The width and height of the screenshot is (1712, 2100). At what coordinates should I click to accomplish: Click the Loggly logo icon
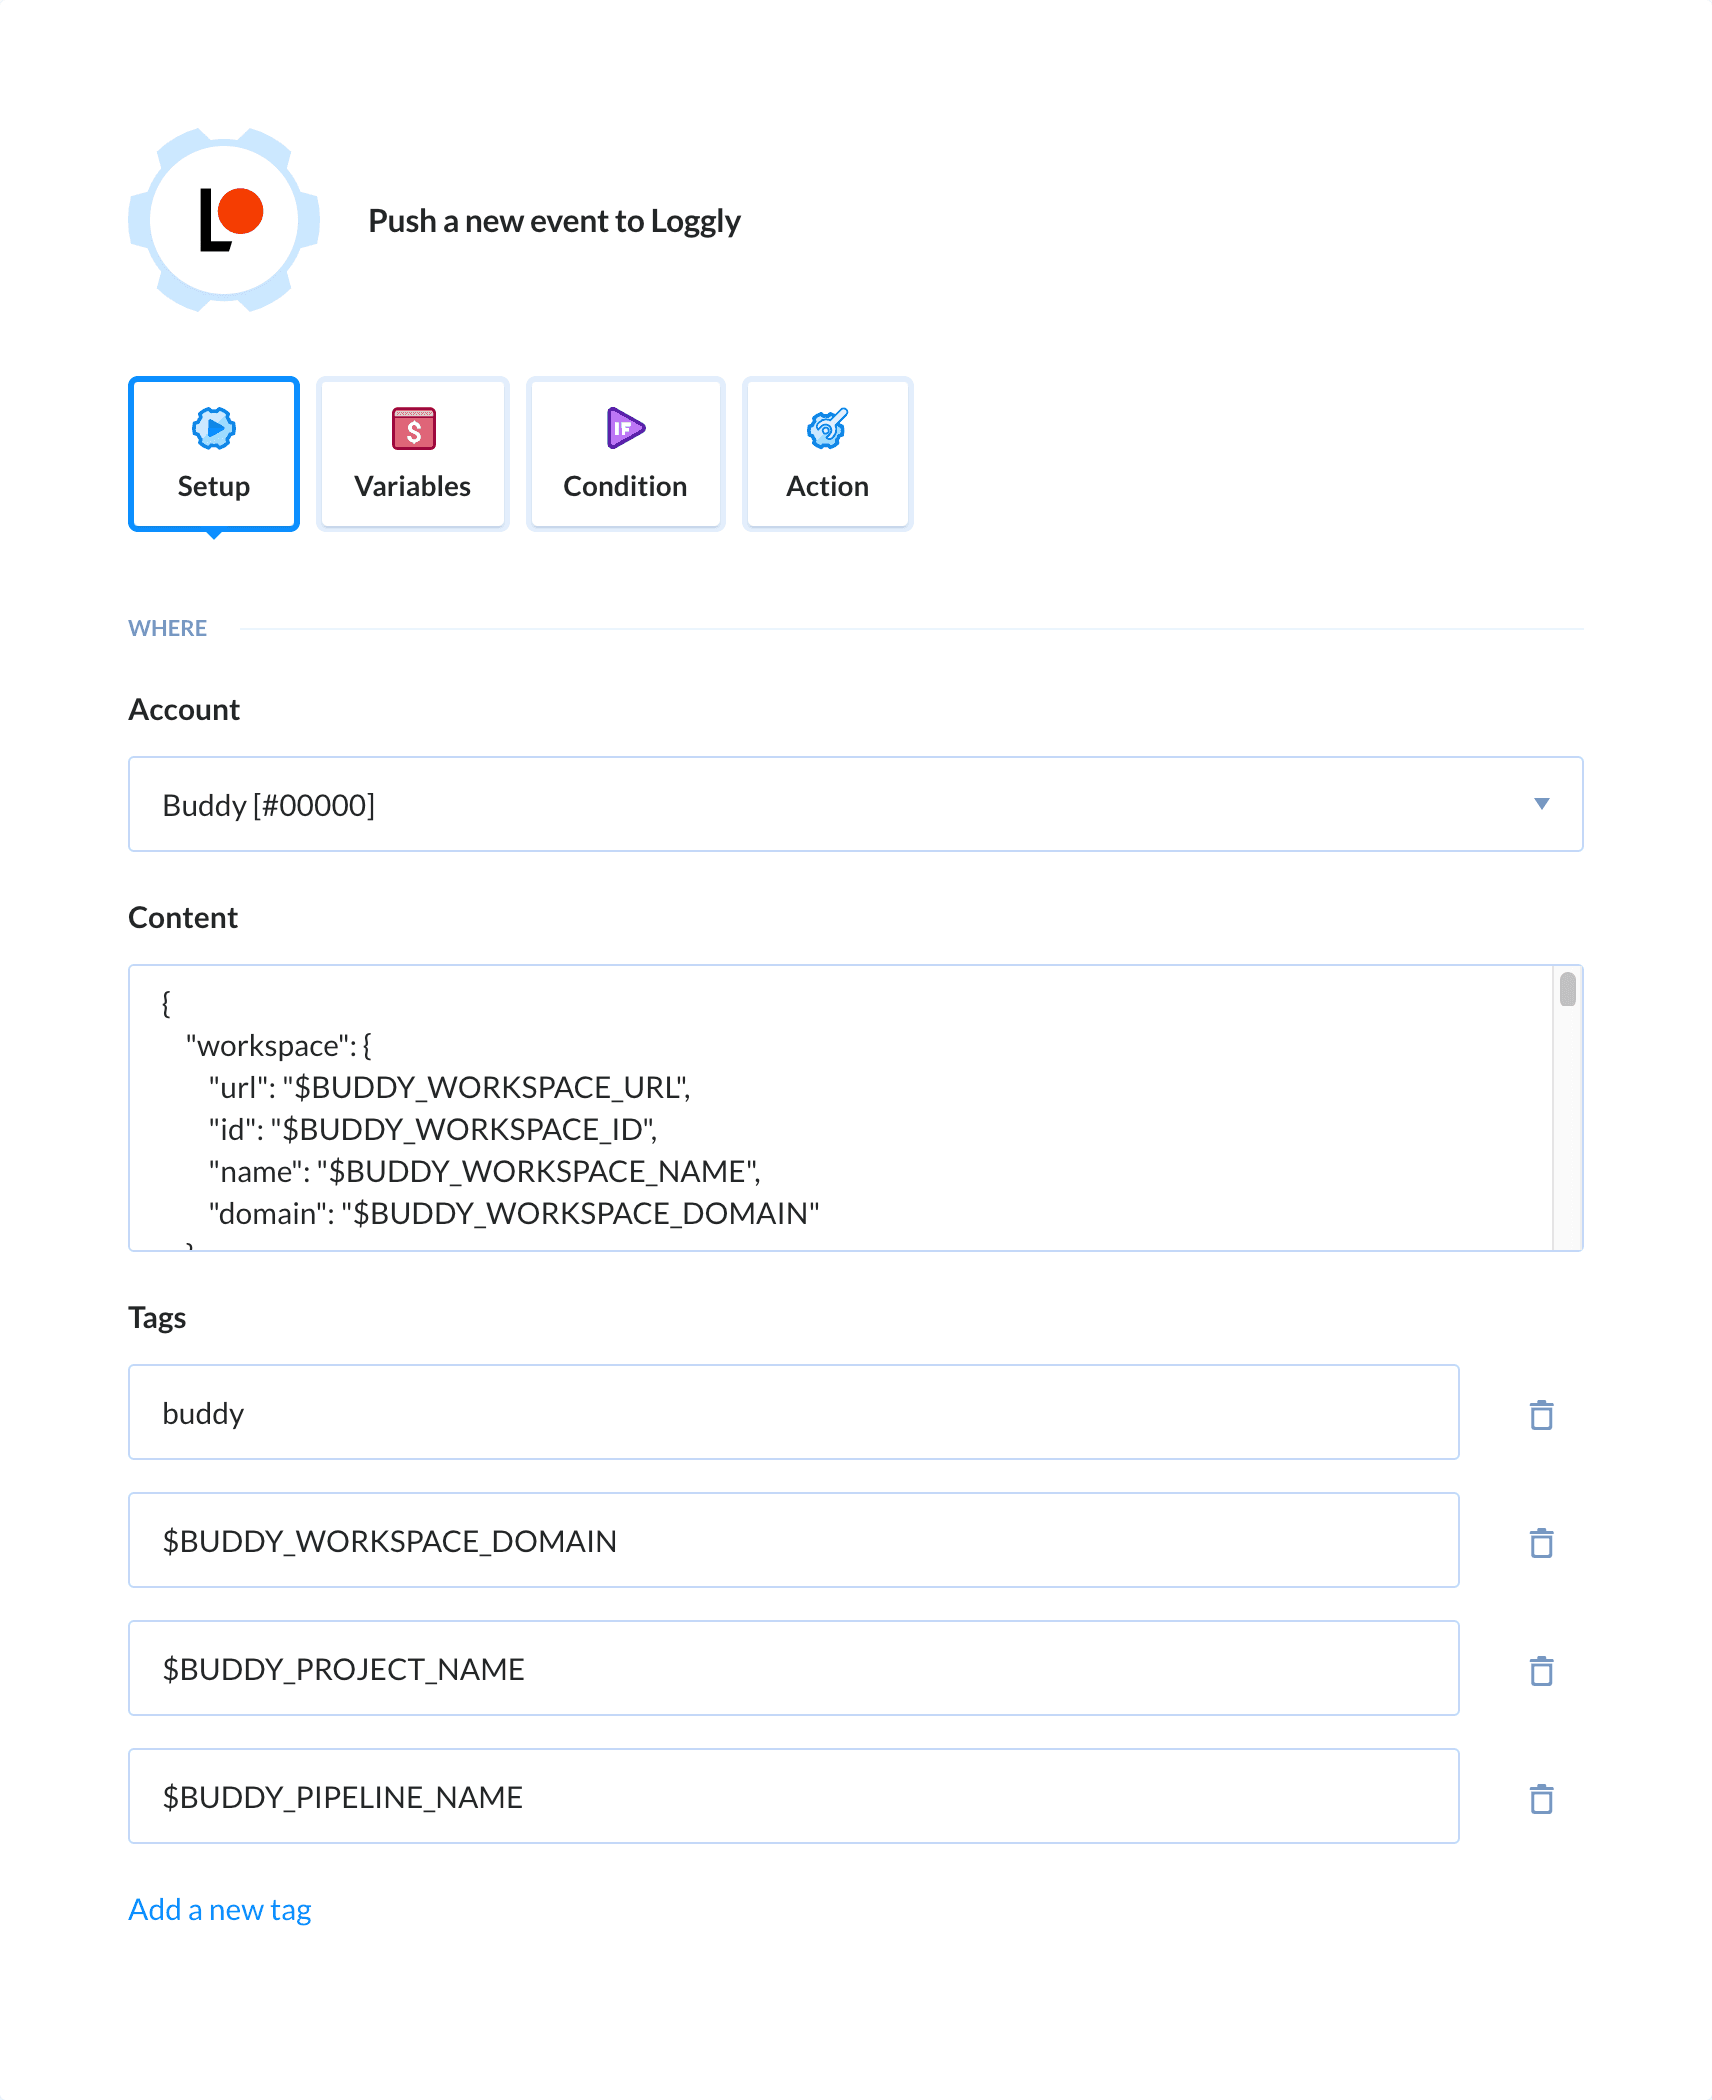click(224, 220)
